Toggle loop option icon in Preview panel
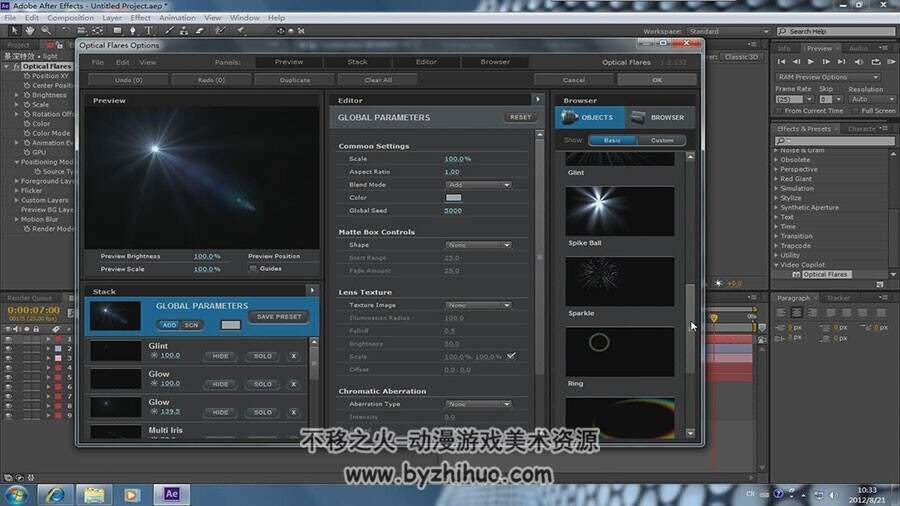The width and height of the screenshot is (900, 506). pyautogui.click(x=875, y=61)
